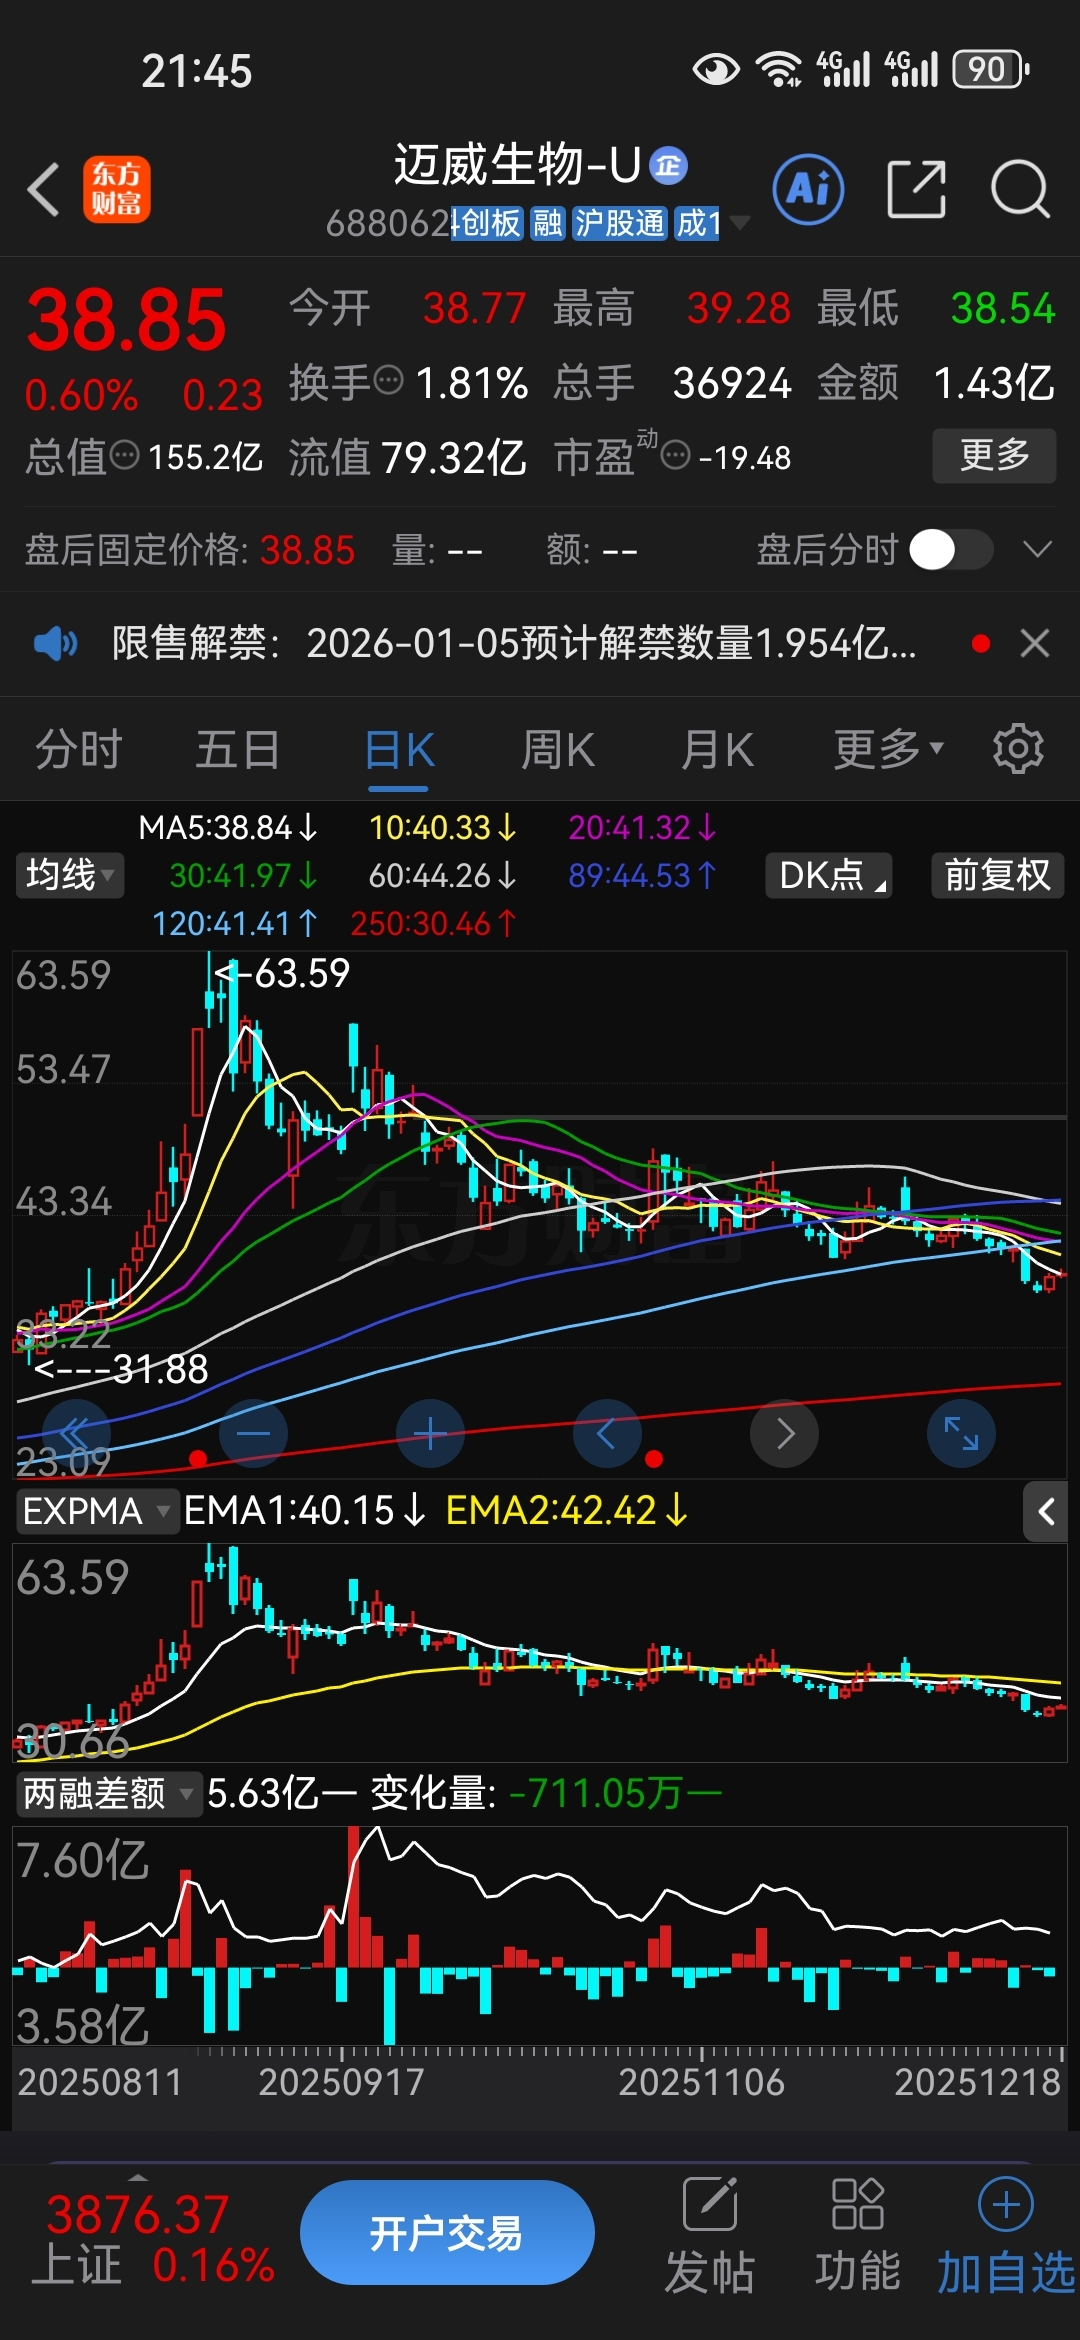Tap the 最高 39.28 value
Viewport: 1080px width, 2340px height.
(x=672, y=308)
